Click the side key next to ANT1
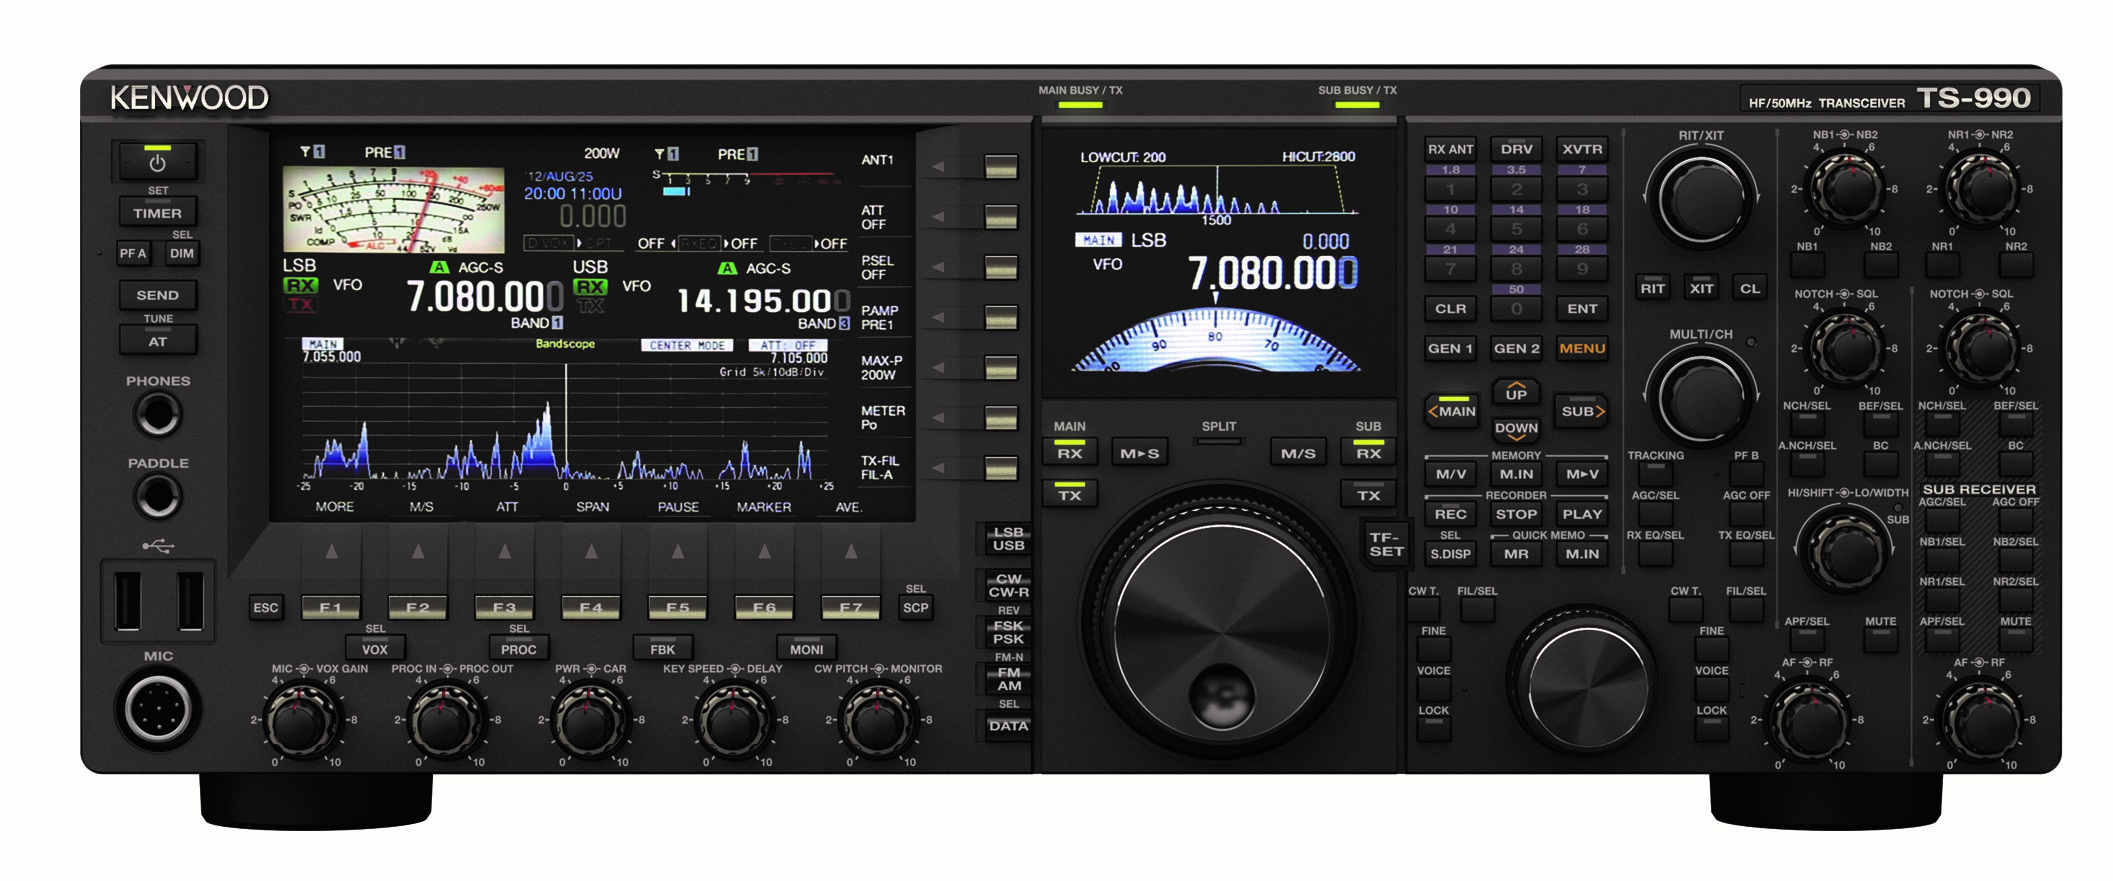The image size is (2113, 881). [1000, 167]
